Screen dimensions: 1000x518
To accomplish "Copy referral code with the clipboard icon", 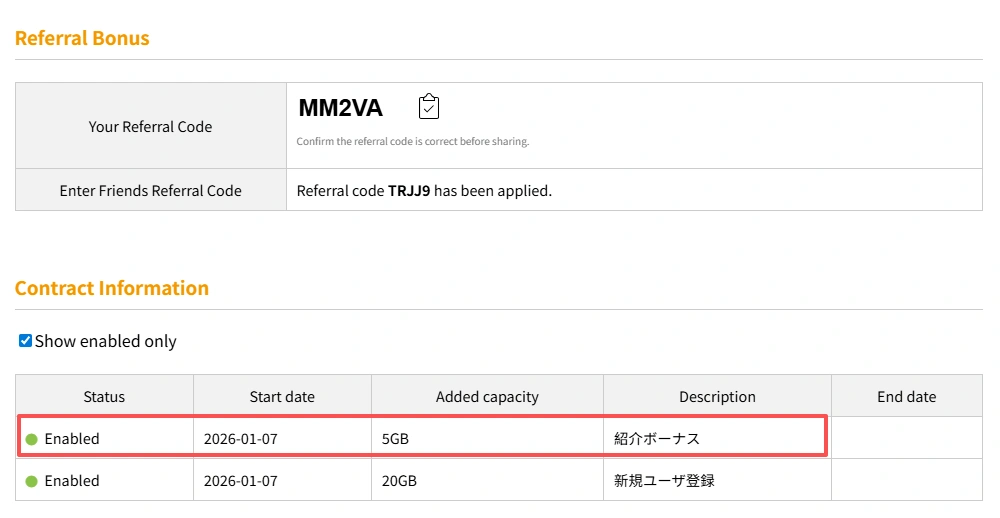I will [429, 107].
